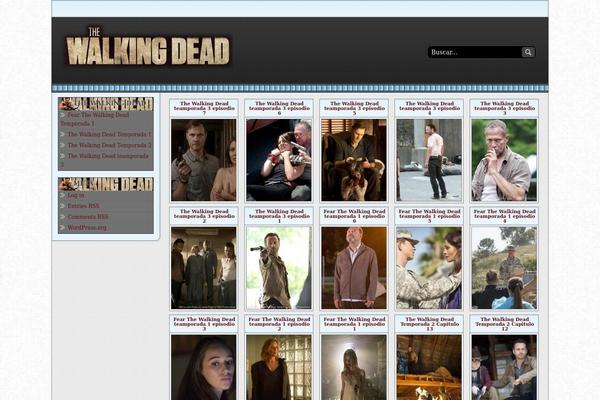Screen dimensions: 600x400
Task: Select thumbnail for Fear temporada 1 episodio 3
Action: click(204, 367)
